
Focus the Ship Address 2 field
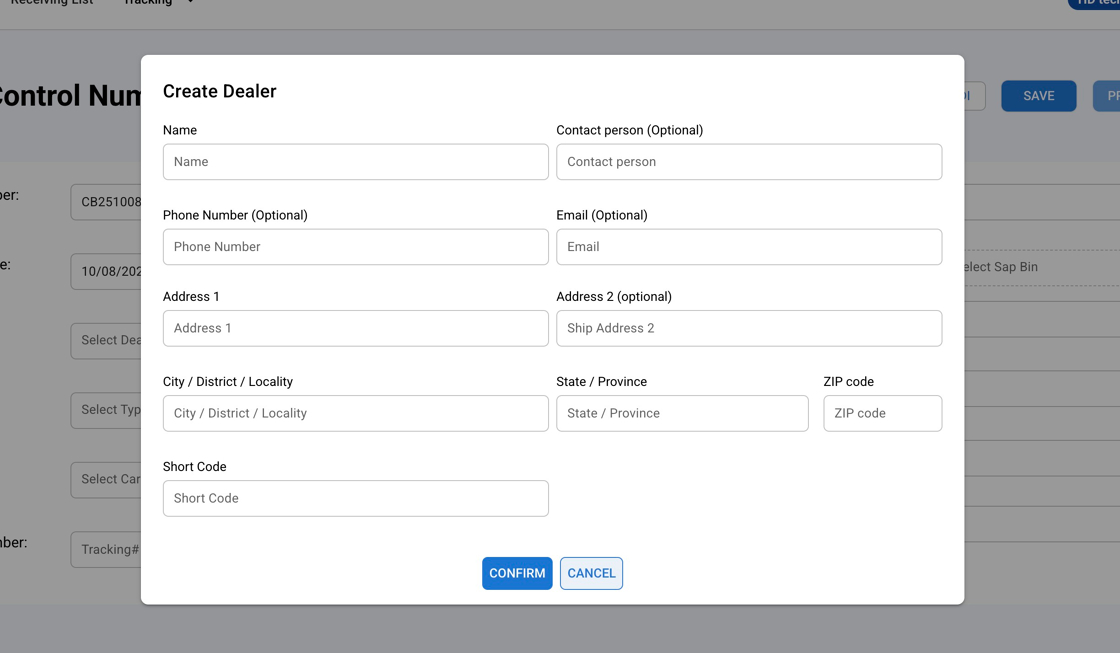[x=748, y=328]
